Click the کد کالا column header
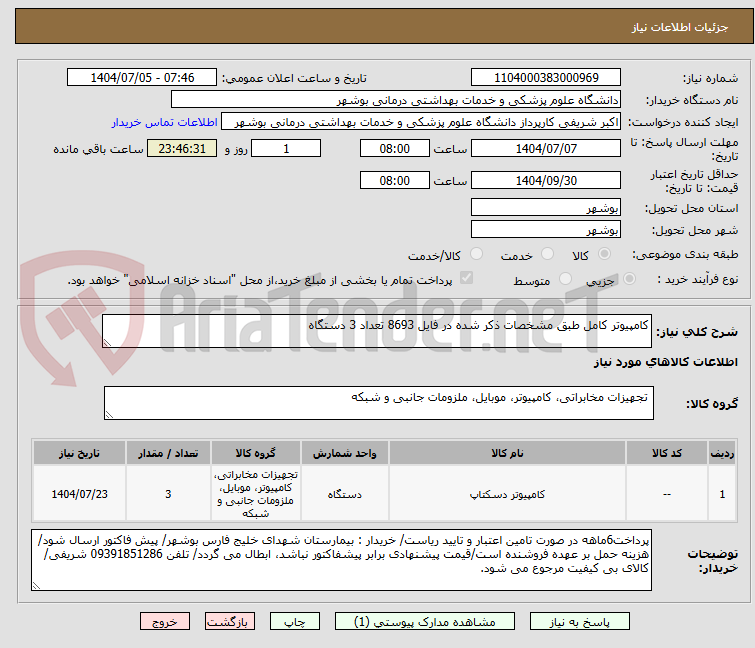 (667, 453)
